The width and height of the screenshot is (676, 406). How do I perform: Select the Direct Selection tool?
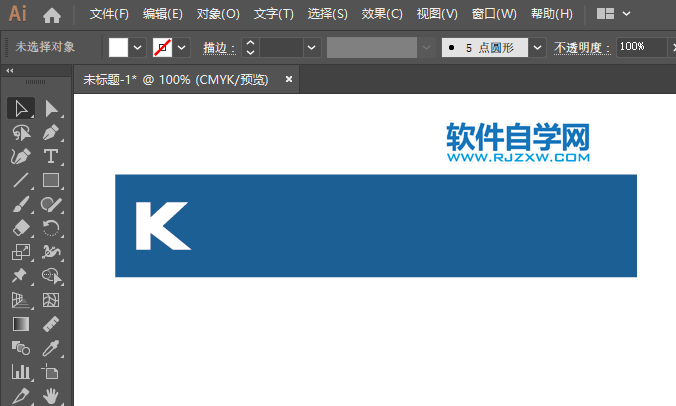pos(51,108)
